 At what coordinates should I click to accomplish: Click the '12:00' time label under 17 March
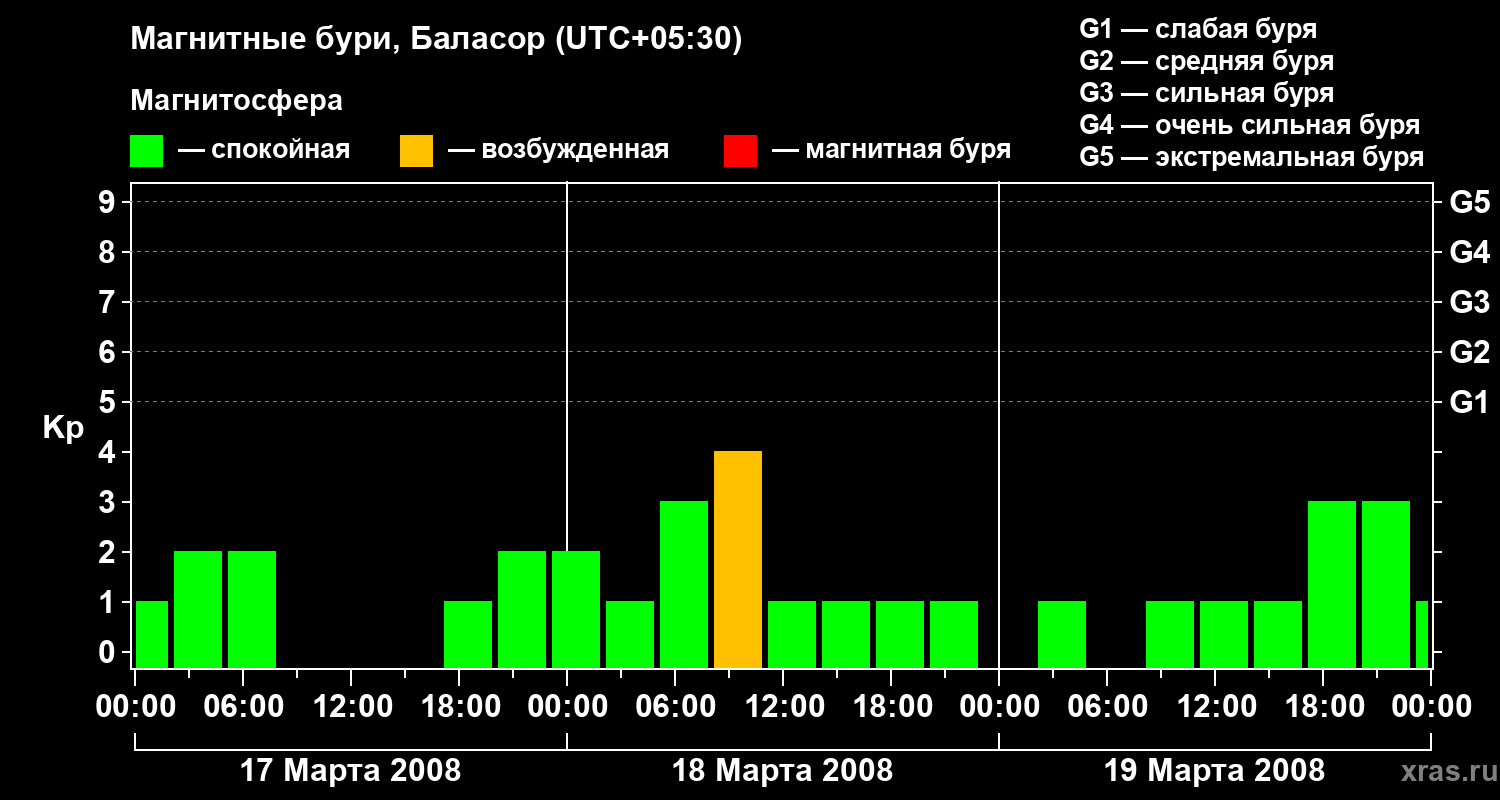[x=352, y=707]
